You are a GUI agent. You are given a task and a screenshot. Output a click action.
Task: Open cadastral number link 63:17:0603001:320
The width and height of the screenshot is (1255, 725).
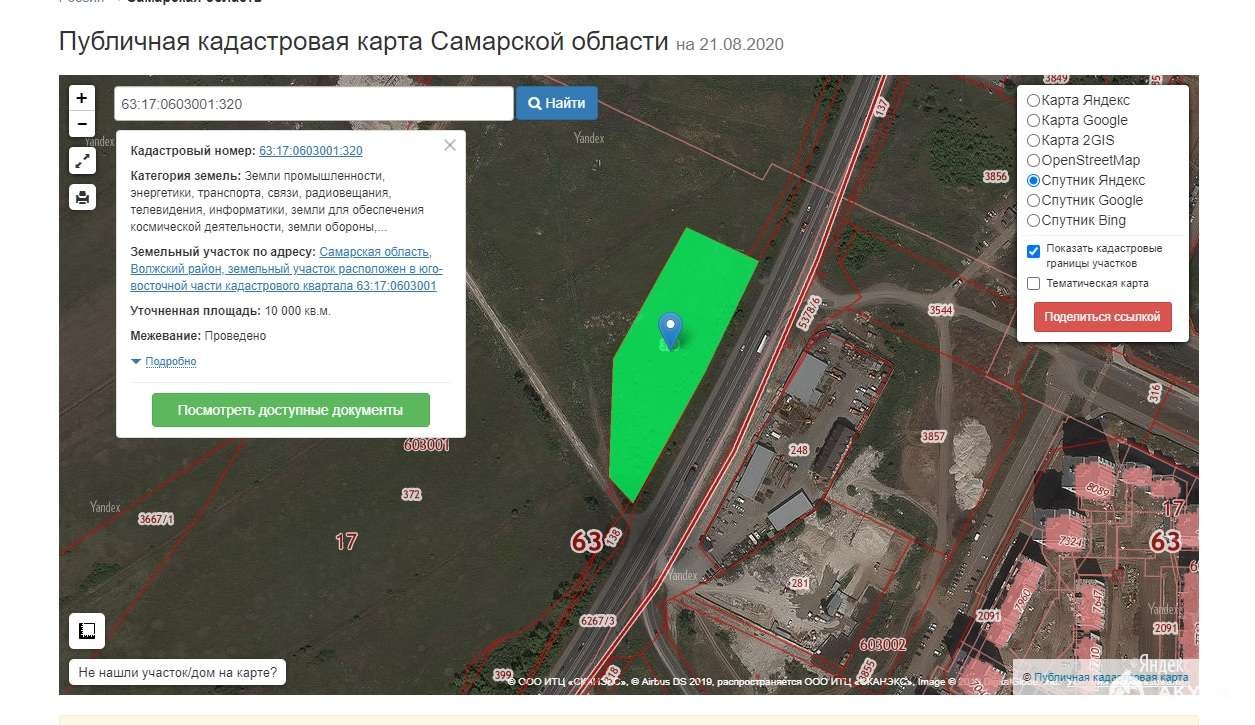310,151
